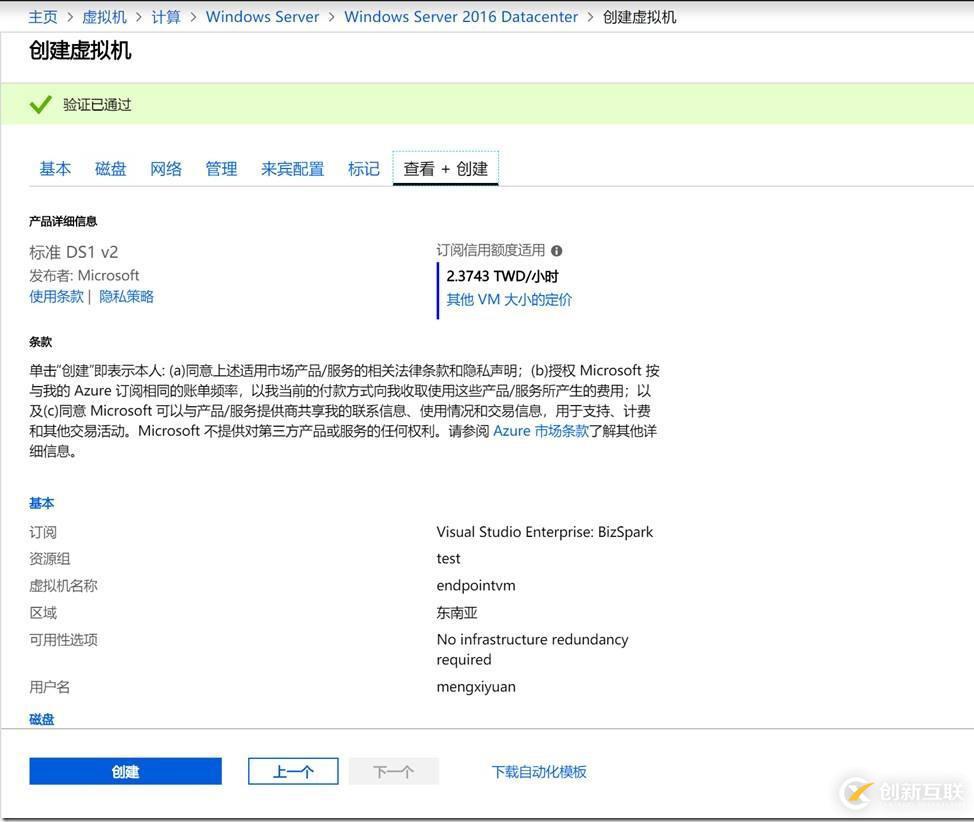Click the info icon beside 订阅信用额度适用
This screenshot has width=974, height=822.
coord(557,251)
